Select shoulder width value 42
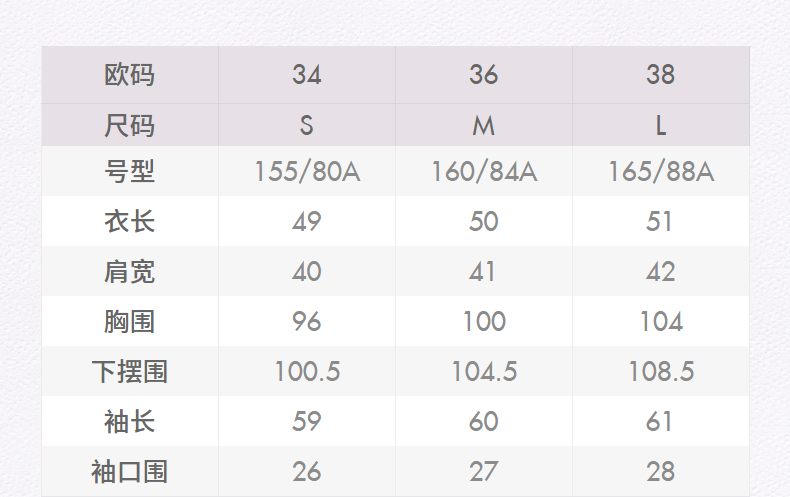 click(660, 271)
